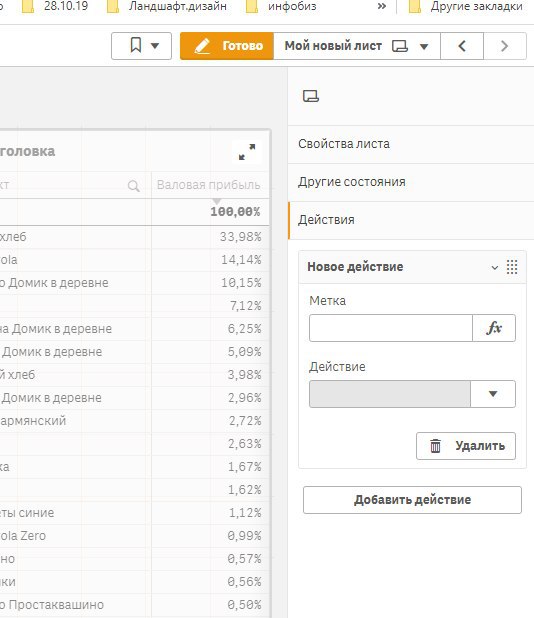Open expression editor fx for Метка

pos(494,328)
